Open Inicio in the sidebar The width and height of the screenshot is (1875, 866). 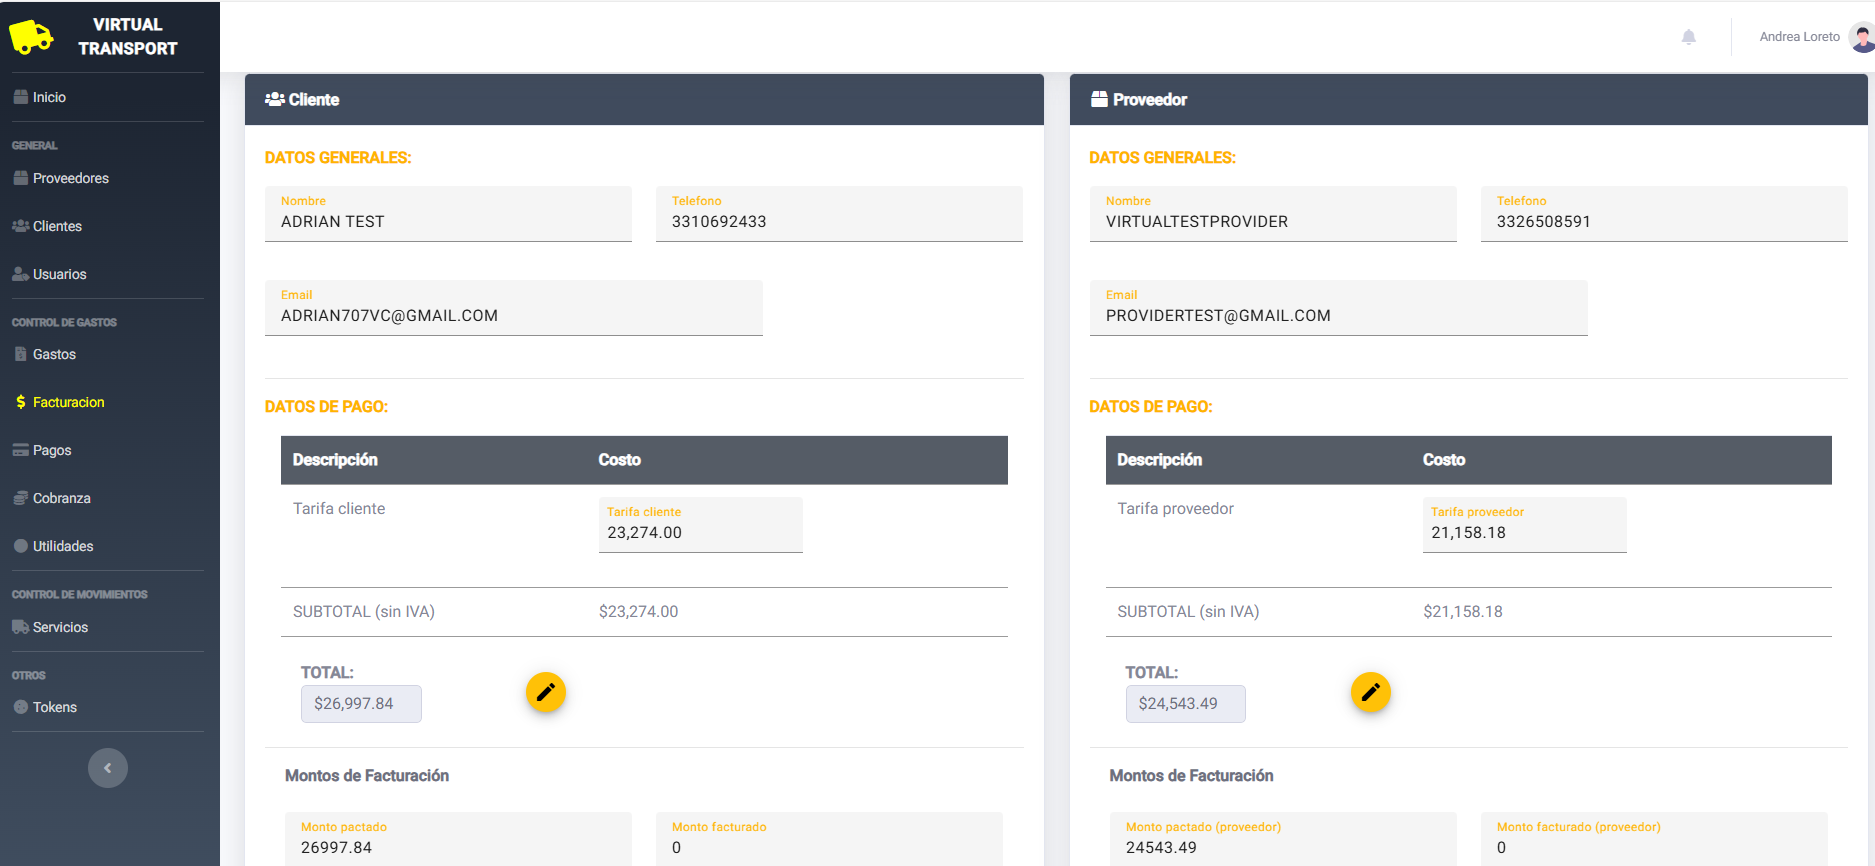click(49, 97)
